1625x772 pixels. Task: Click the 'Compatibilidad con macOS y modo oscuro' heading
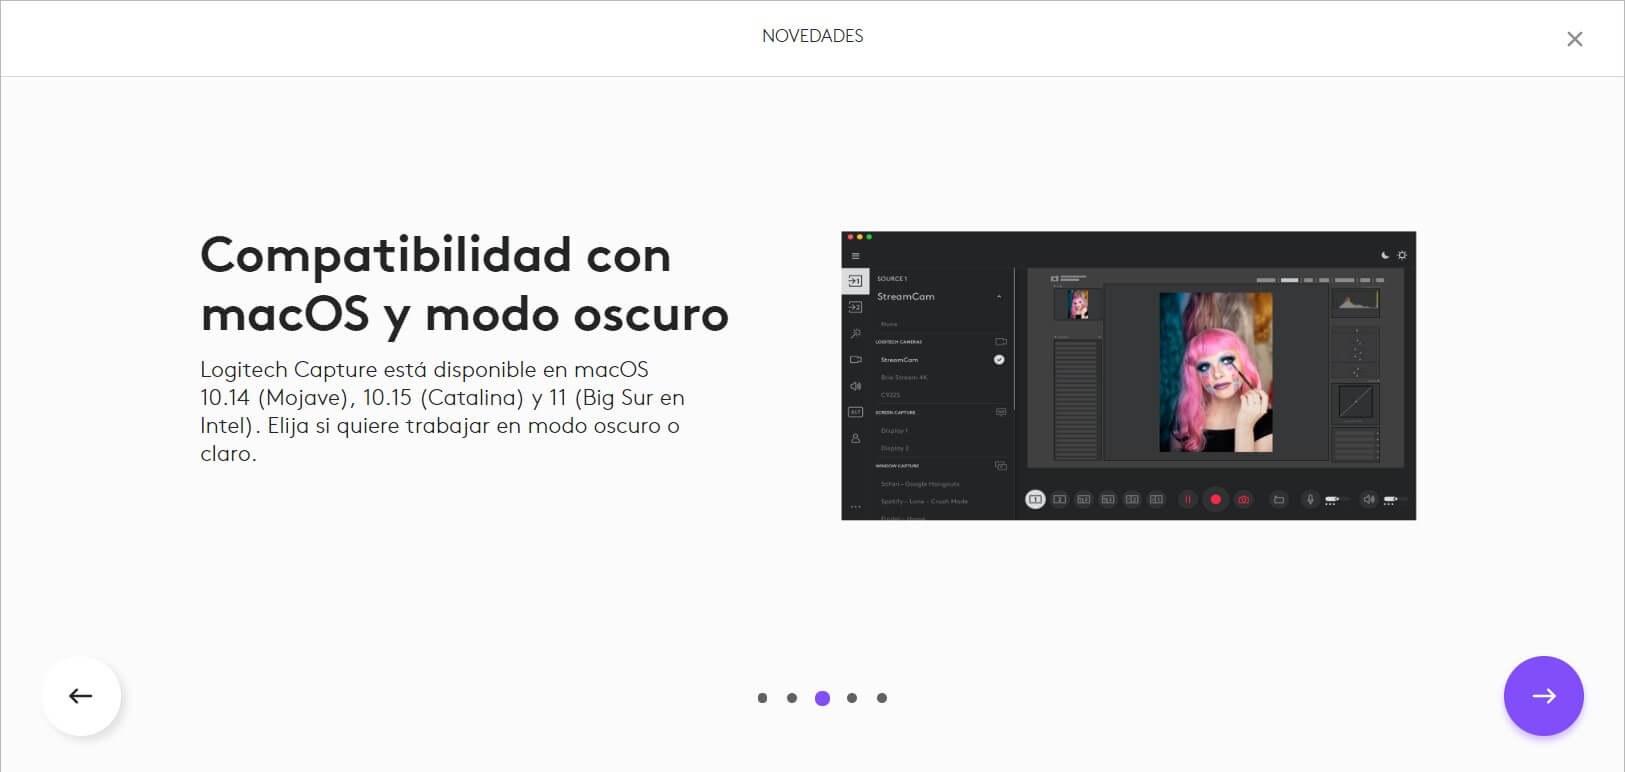pos(465,284)
